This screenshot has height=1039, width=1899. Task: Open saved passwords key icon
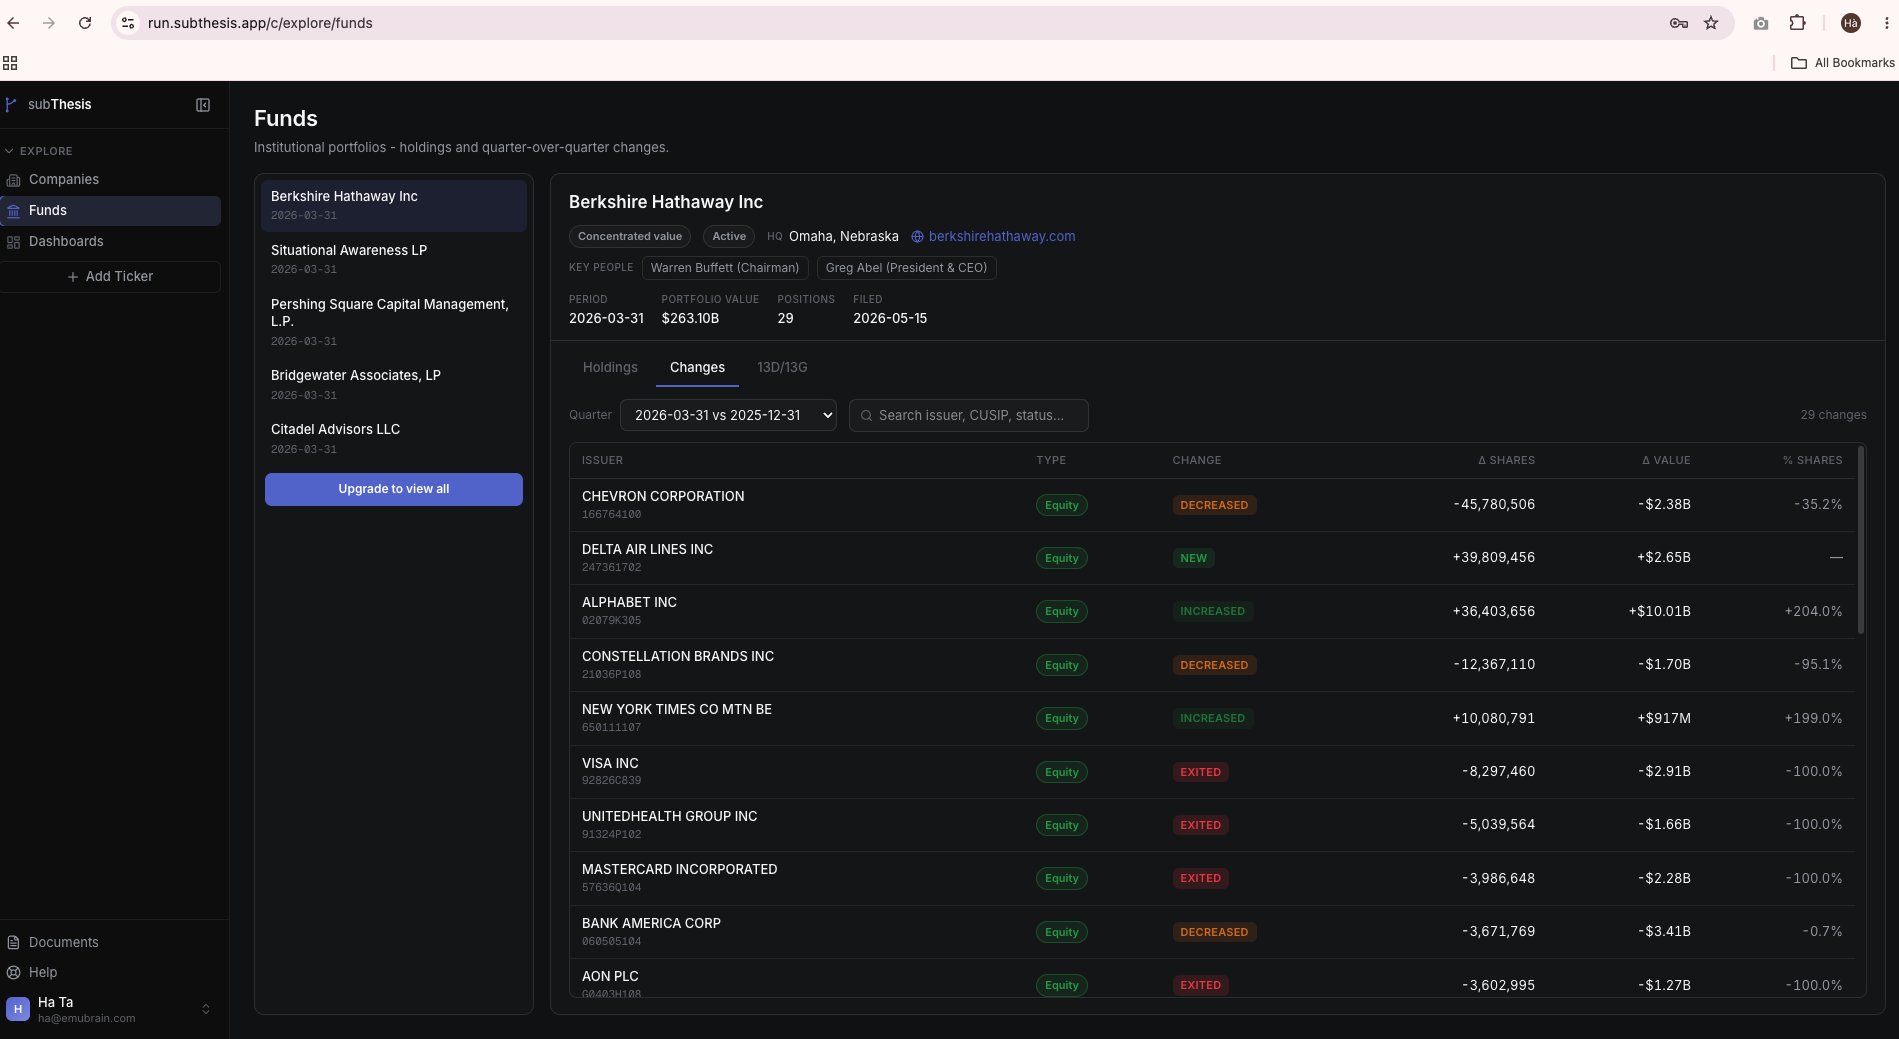pyautogui.click(x=1679, y=23)
